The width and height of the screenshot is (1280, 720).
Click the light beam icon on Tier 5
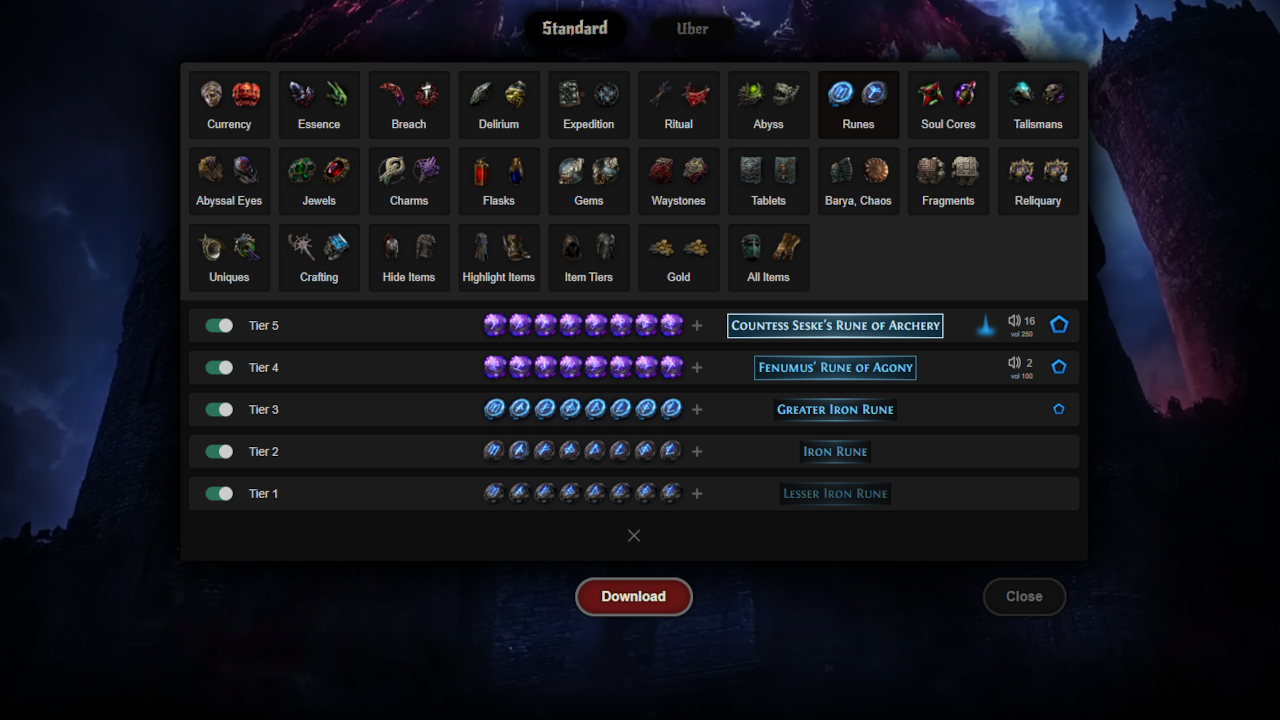click(986, 325)
